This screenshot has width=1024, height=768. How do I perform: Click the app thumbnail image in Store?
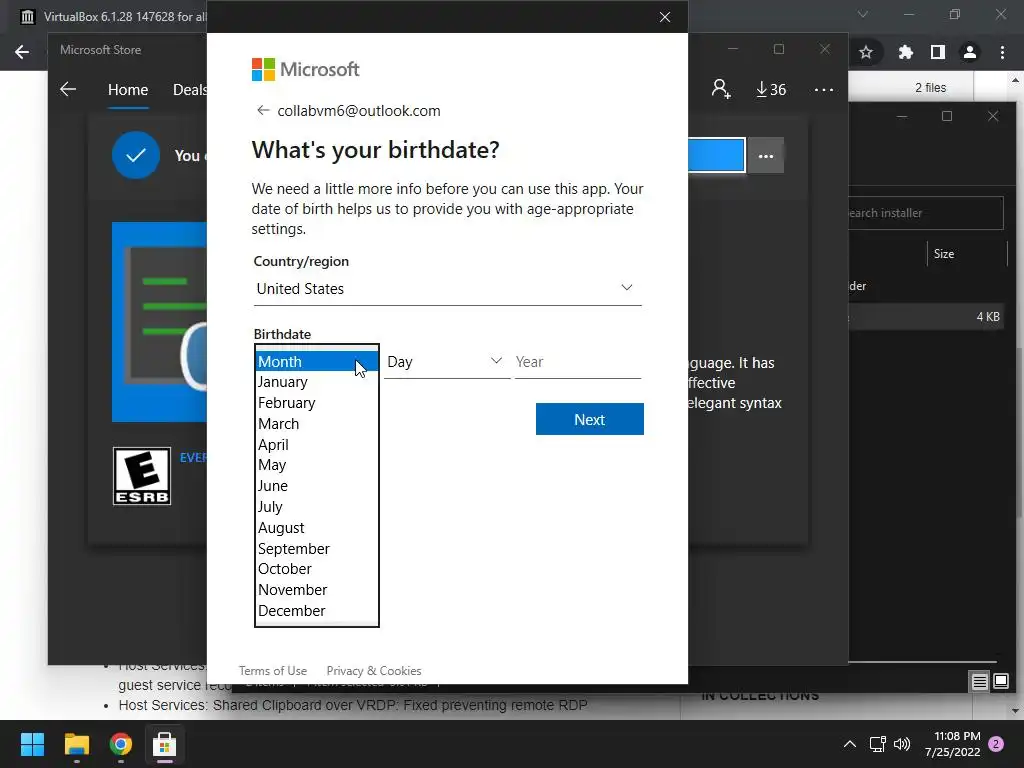tap(159, 322)
